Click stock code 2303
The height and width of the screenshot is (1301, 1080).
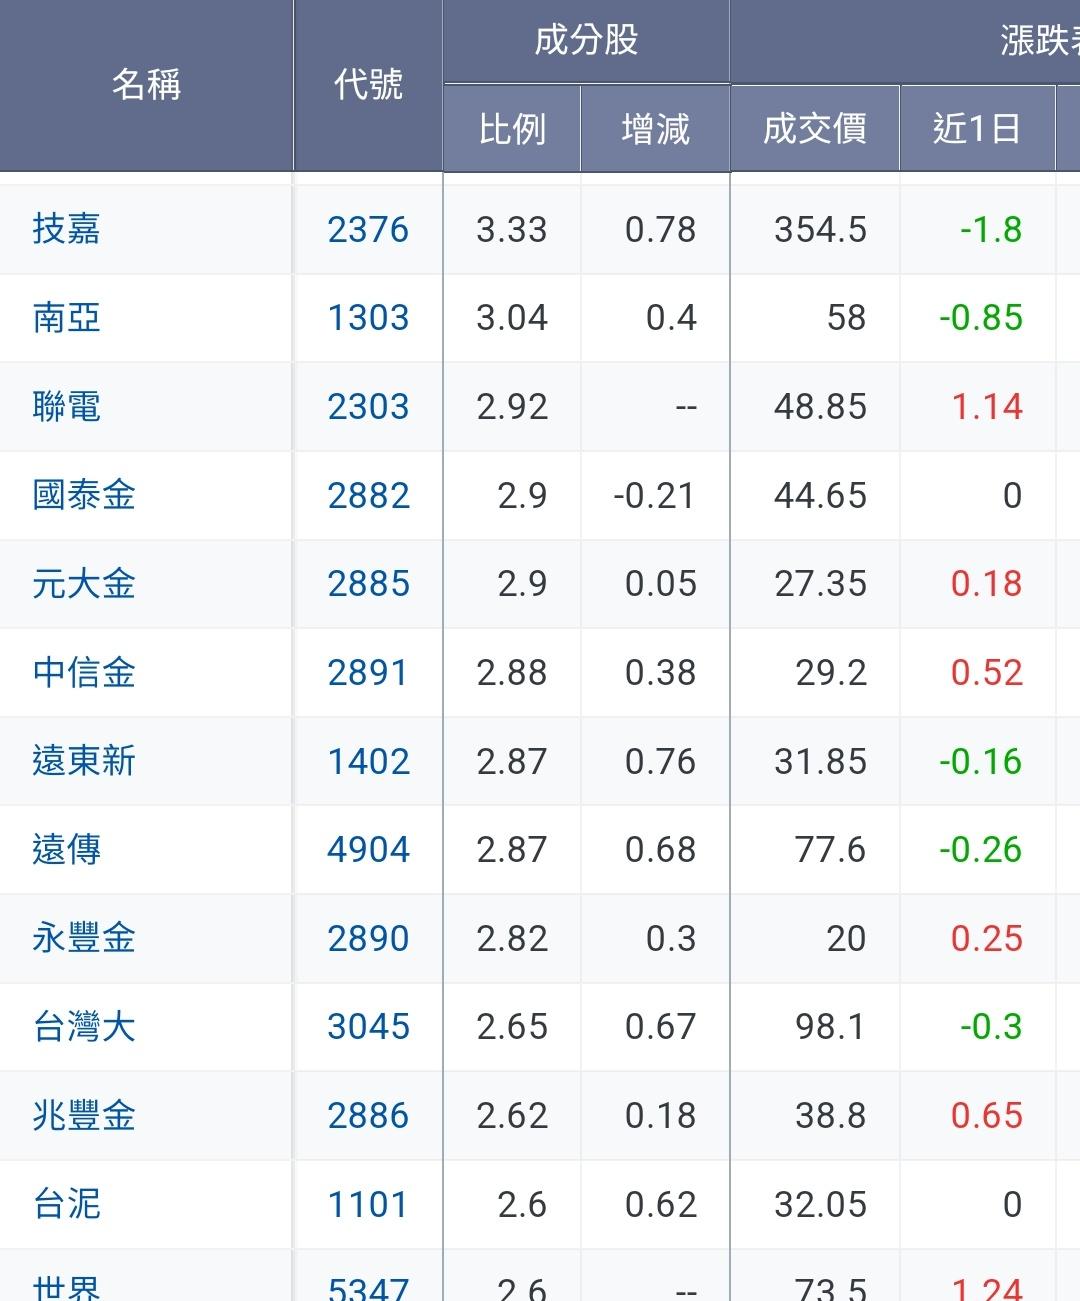pos(368,407)
